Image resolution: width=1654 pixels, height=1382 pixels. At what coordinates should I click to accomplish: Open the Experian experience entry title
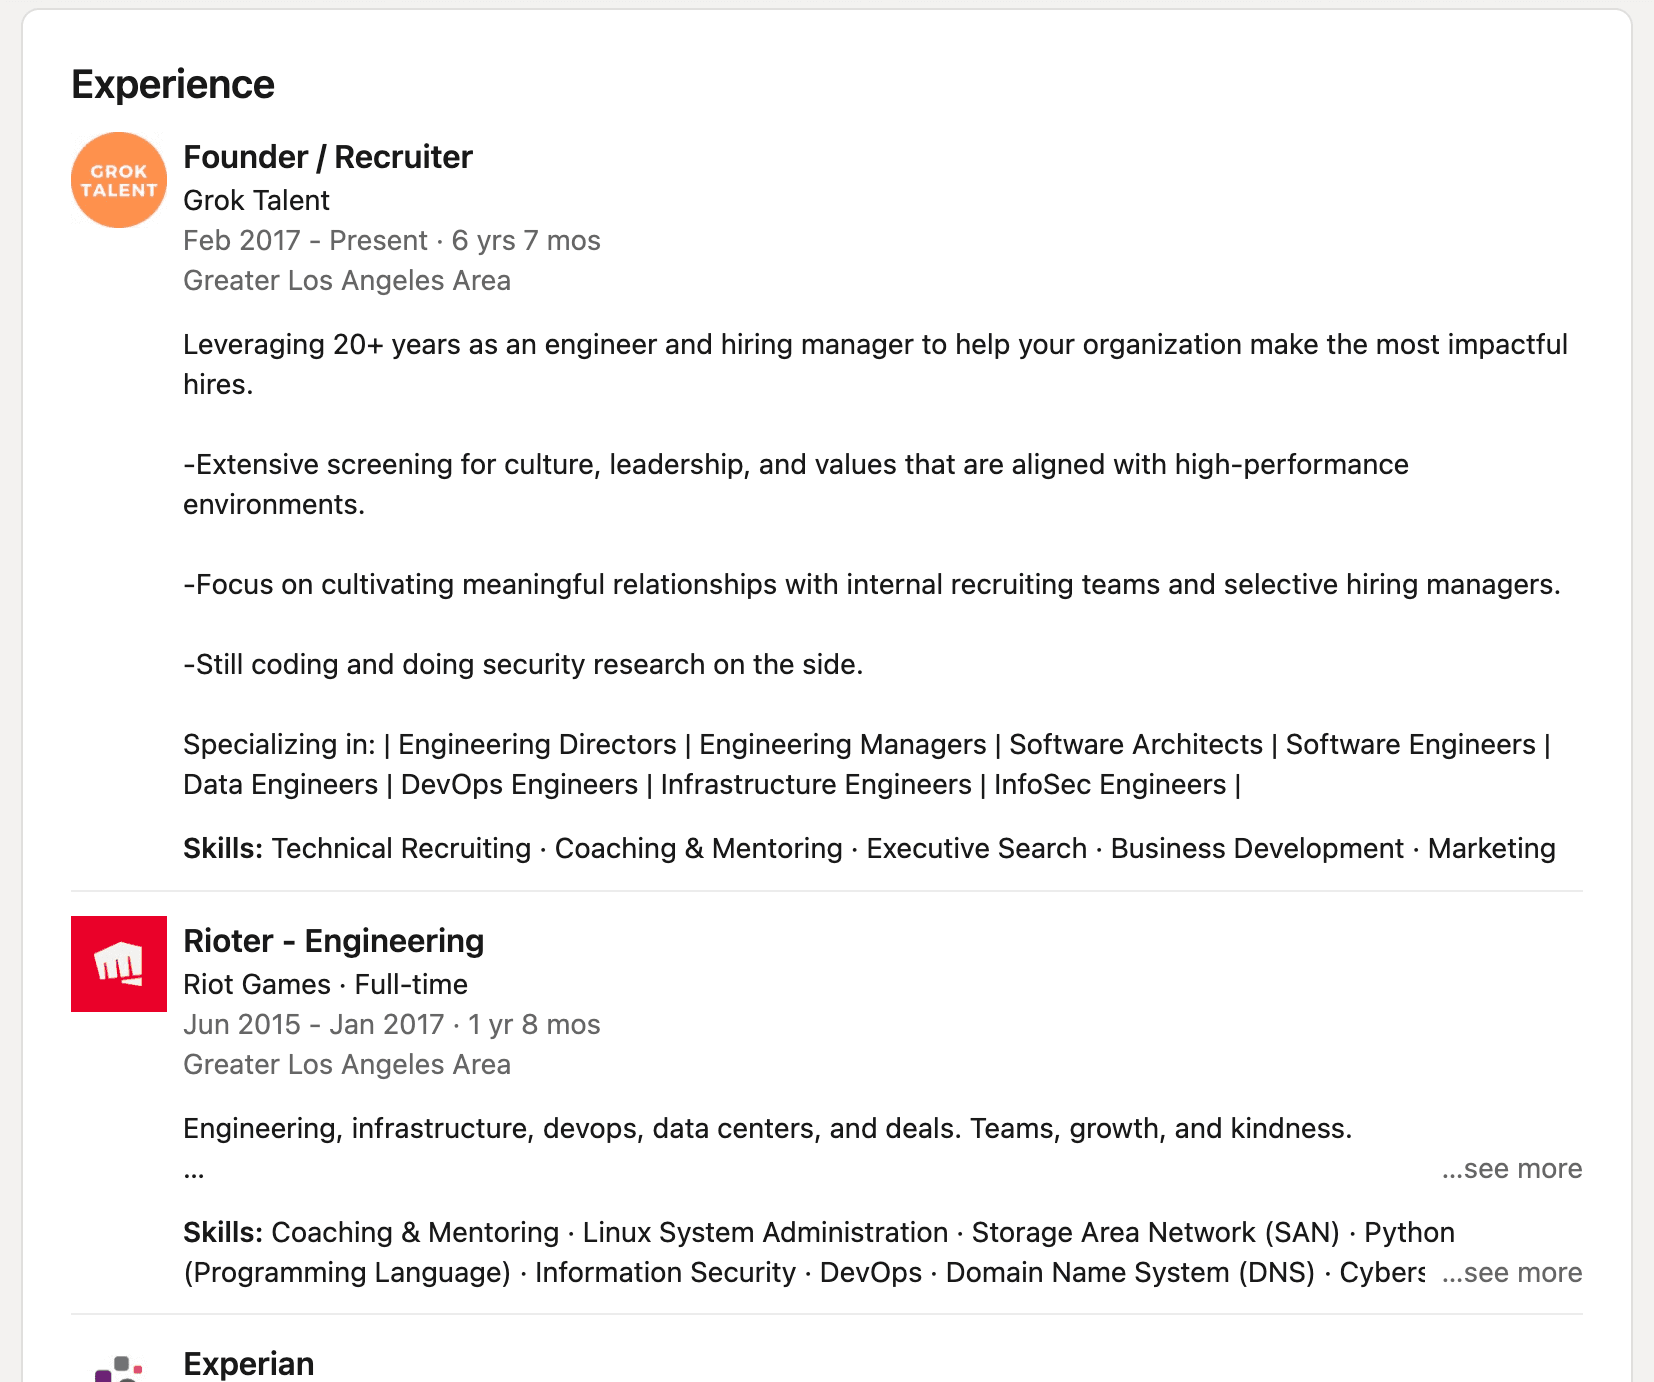[249, 1364]
